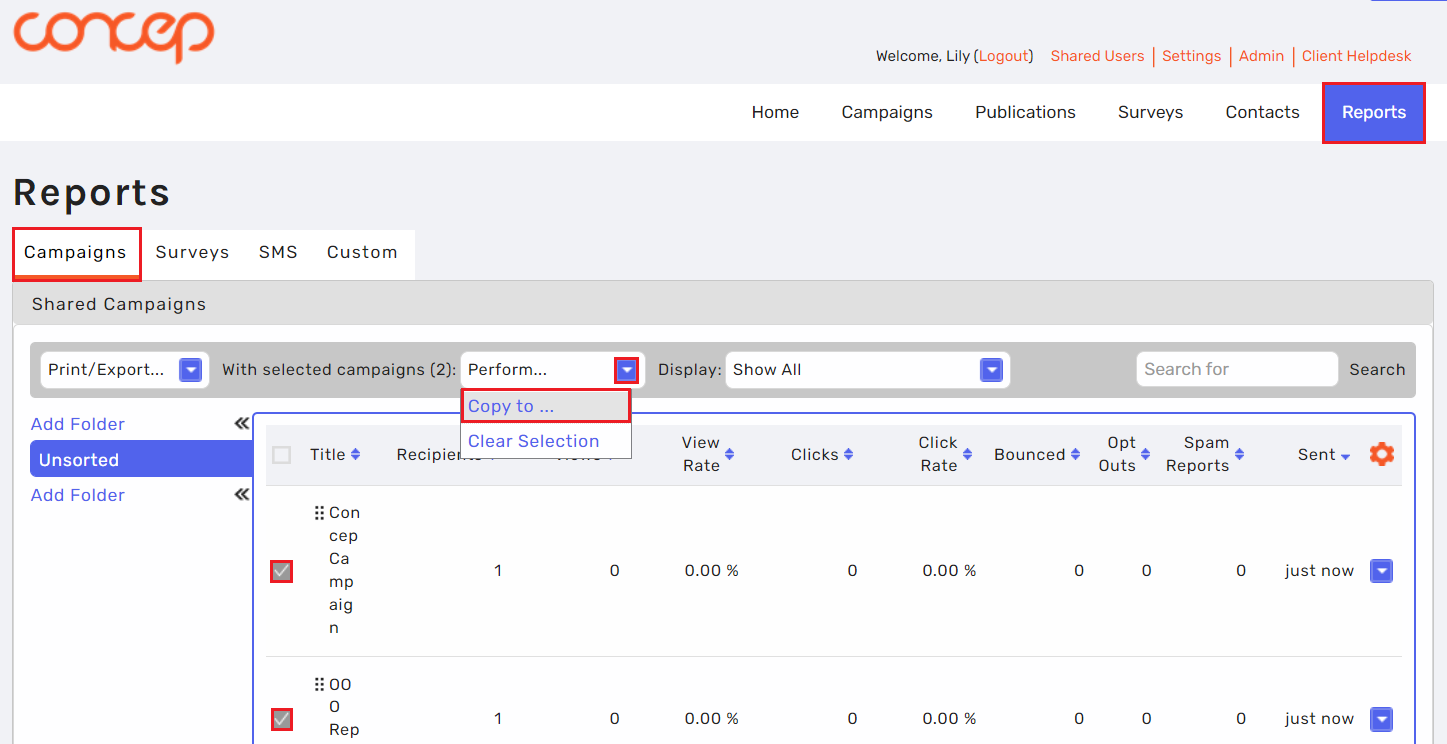Screen dimensions: 1447x744
Task: Sort by Click Rate column arrows
Action: (967, 455)
